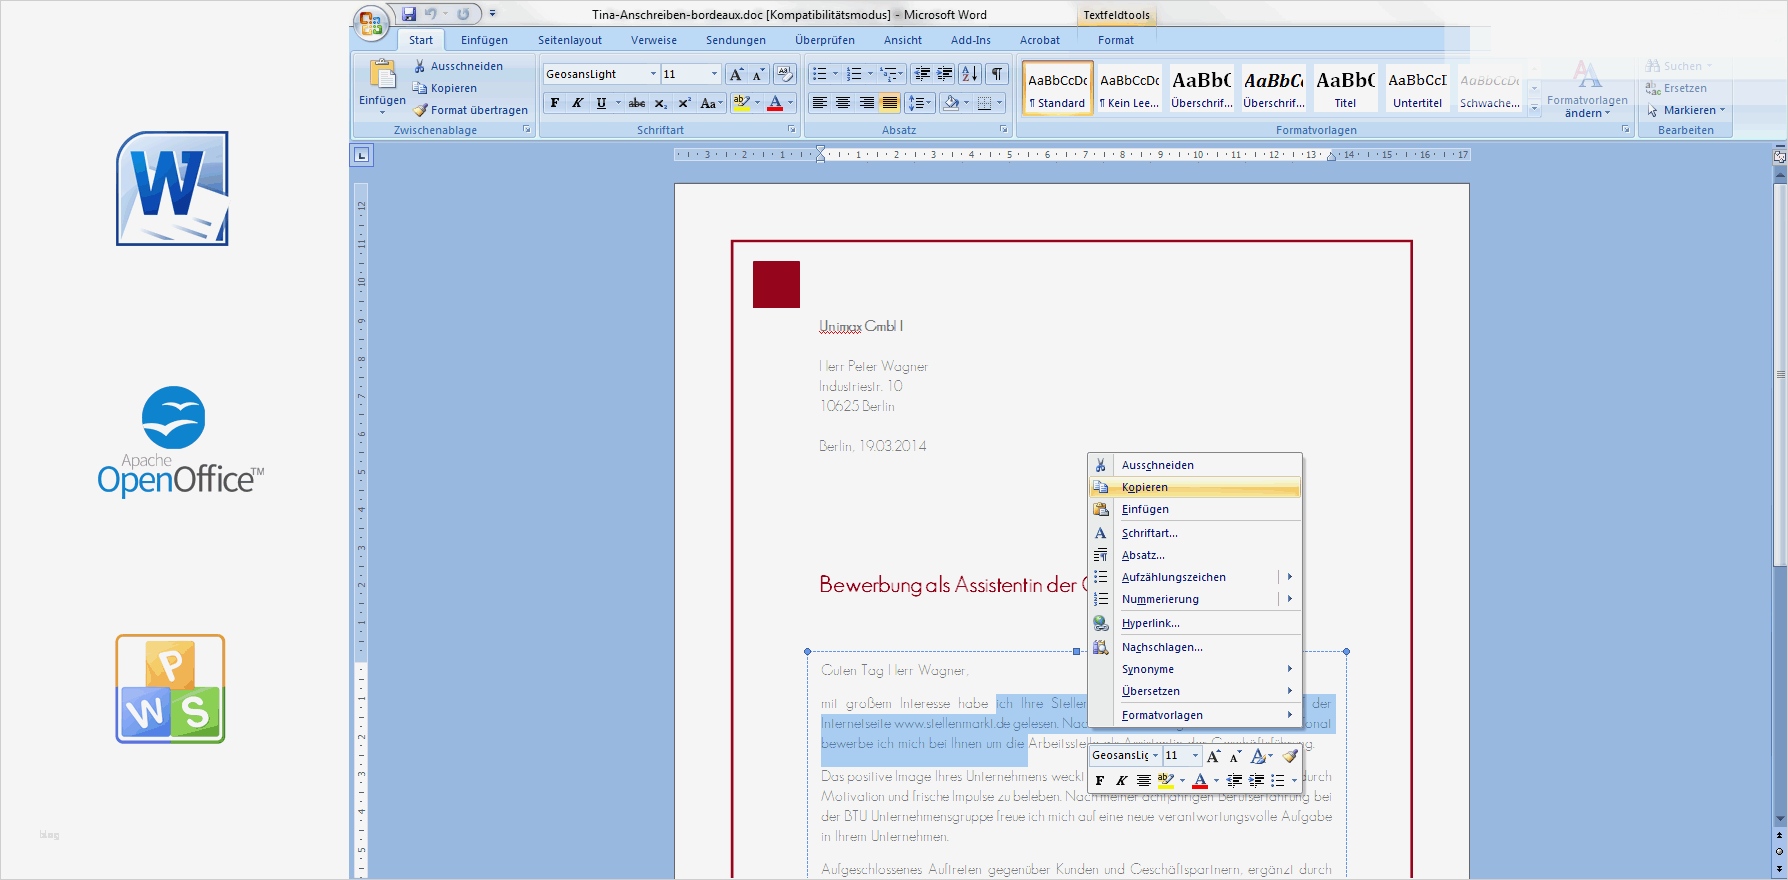This screenshot has height=880, width=1788.
Task: Apply subscript from the ribbon
Action: 661,103
